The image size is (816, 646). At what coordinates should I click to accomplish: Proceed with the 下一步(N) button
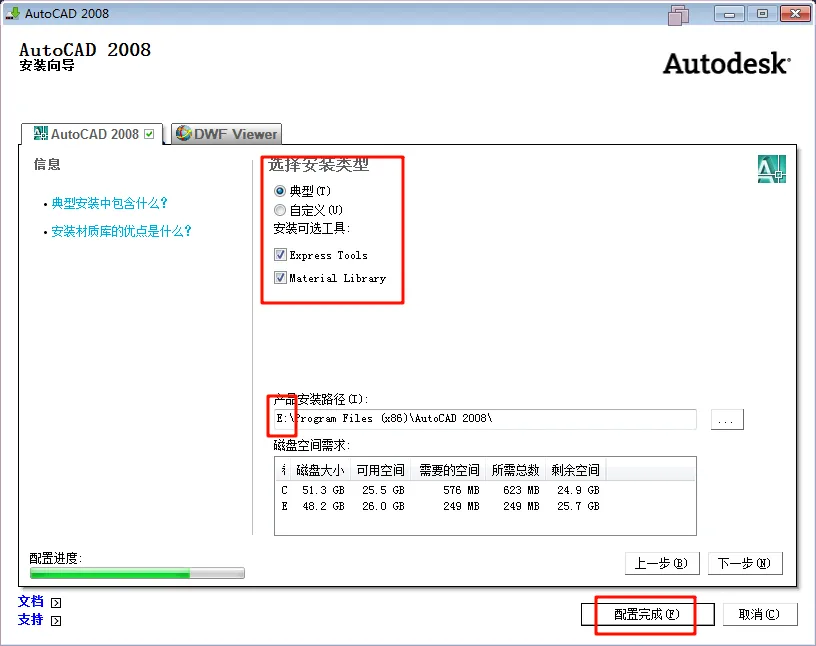[x=745, y=563]
